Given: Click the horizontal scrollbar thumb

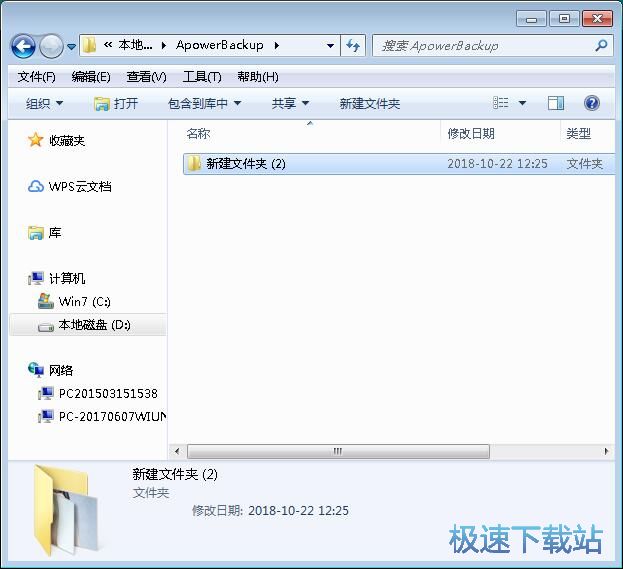Looking at the screenshot, I should (338, 451).
